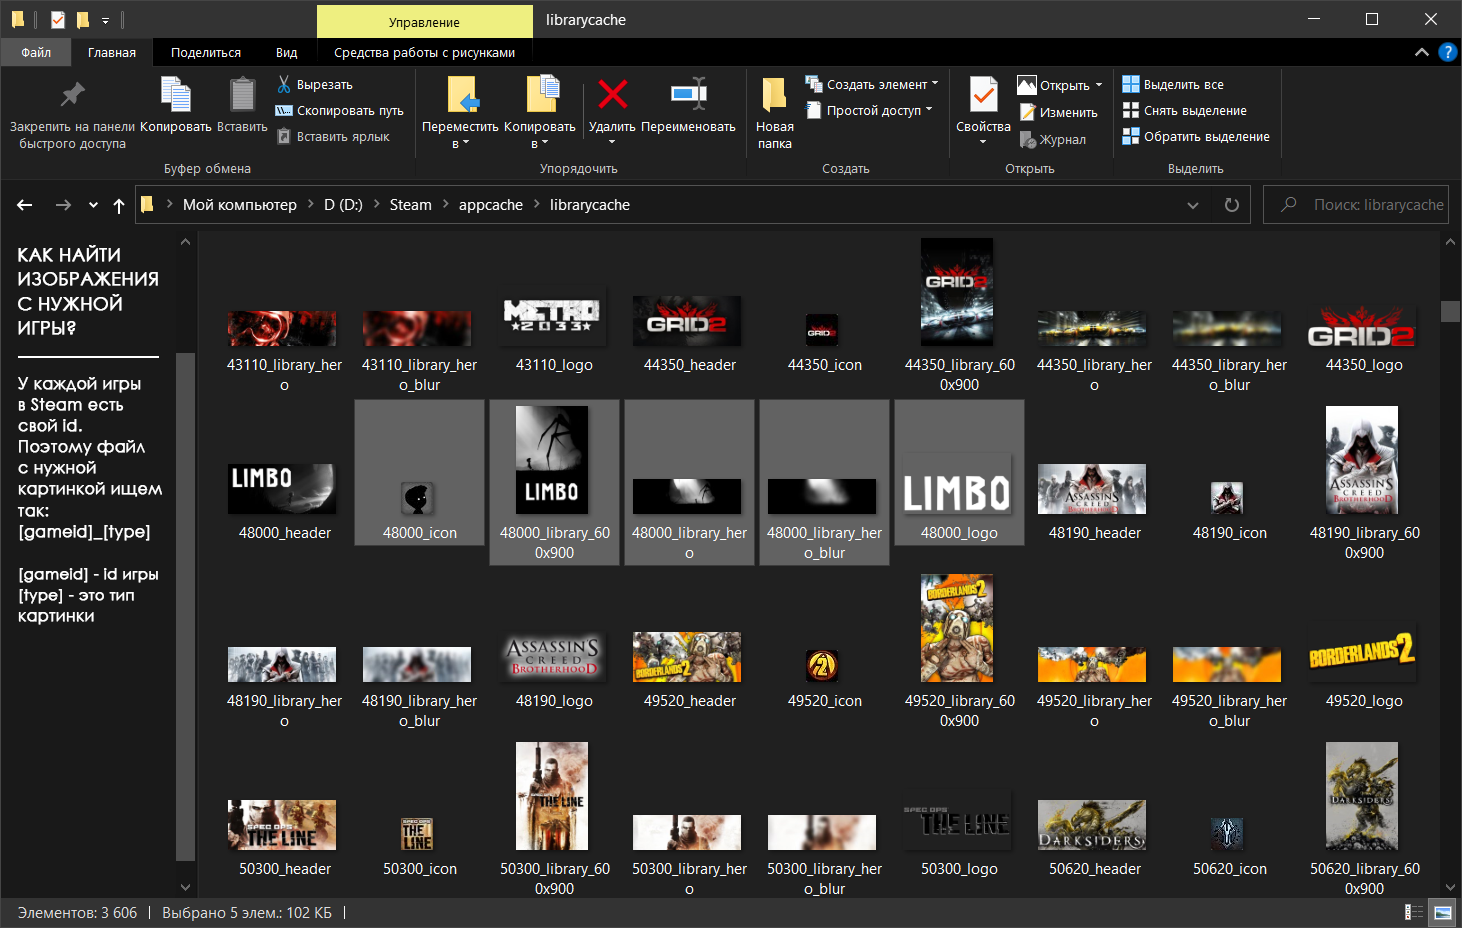Expand address bar history dropdown

click(1193, 205)
